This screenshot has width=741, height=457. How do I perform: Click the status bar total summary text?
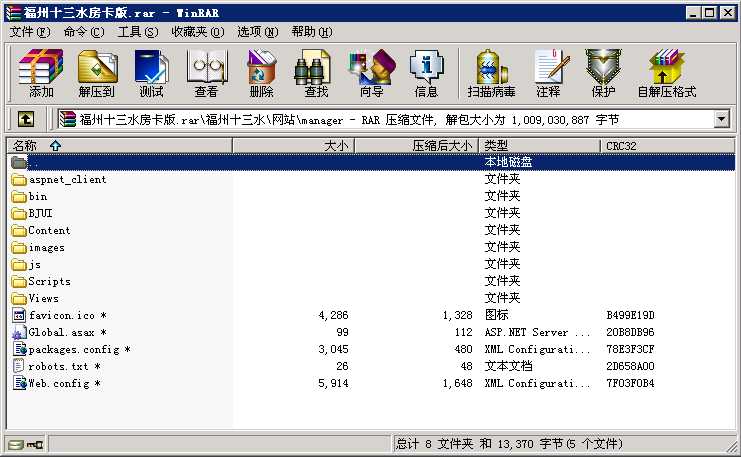pyautogui.click(x=509, y=444)
